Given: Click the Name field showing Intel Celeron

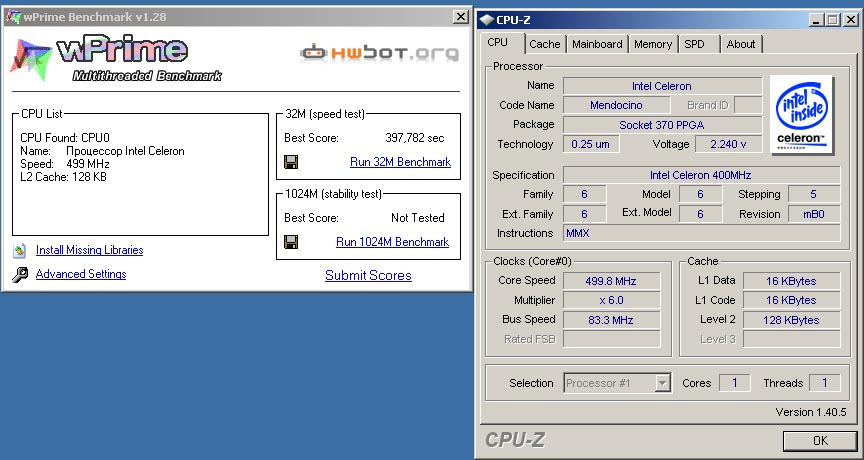Looking at the screenshot, I should click(662, 86).
